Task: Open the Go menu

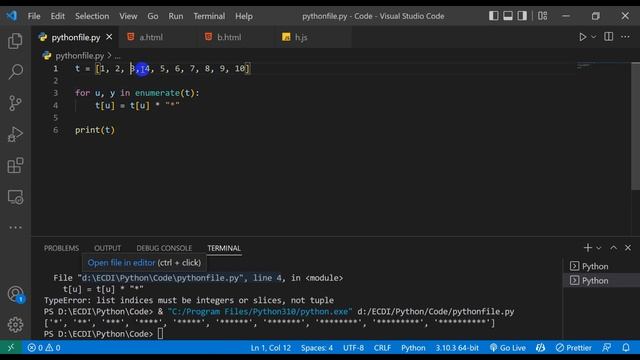Action: [x=153, y=16]
